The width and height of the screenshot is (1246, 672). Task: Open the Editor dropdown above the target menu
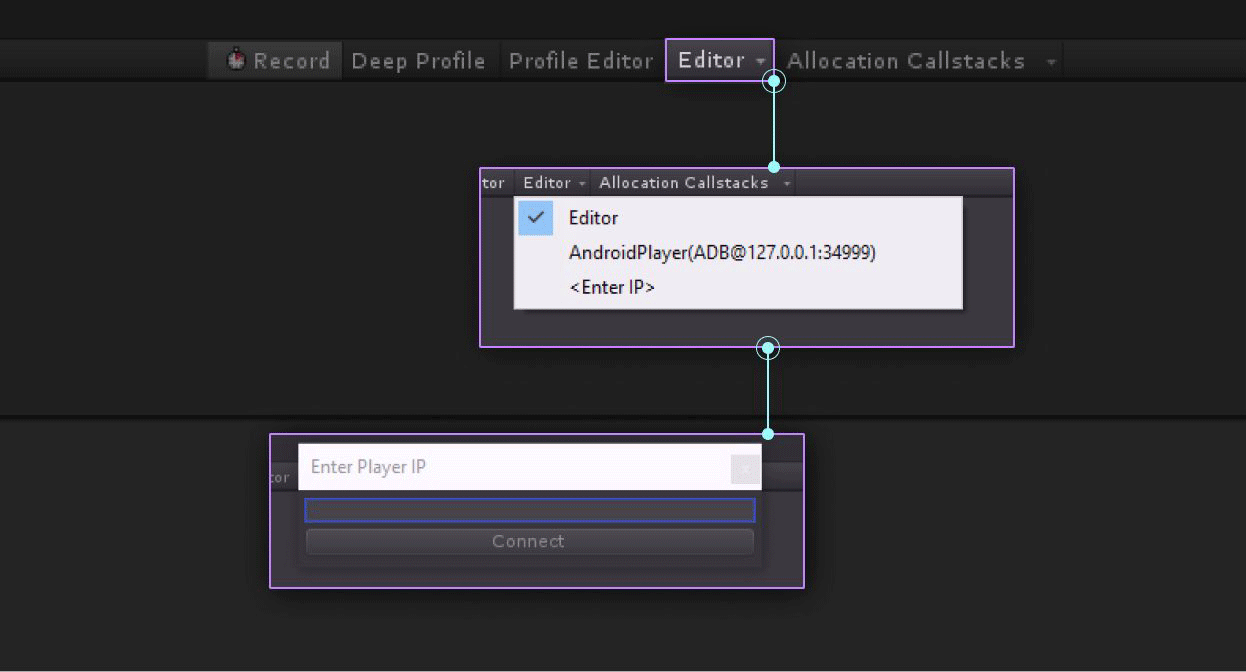554,183
